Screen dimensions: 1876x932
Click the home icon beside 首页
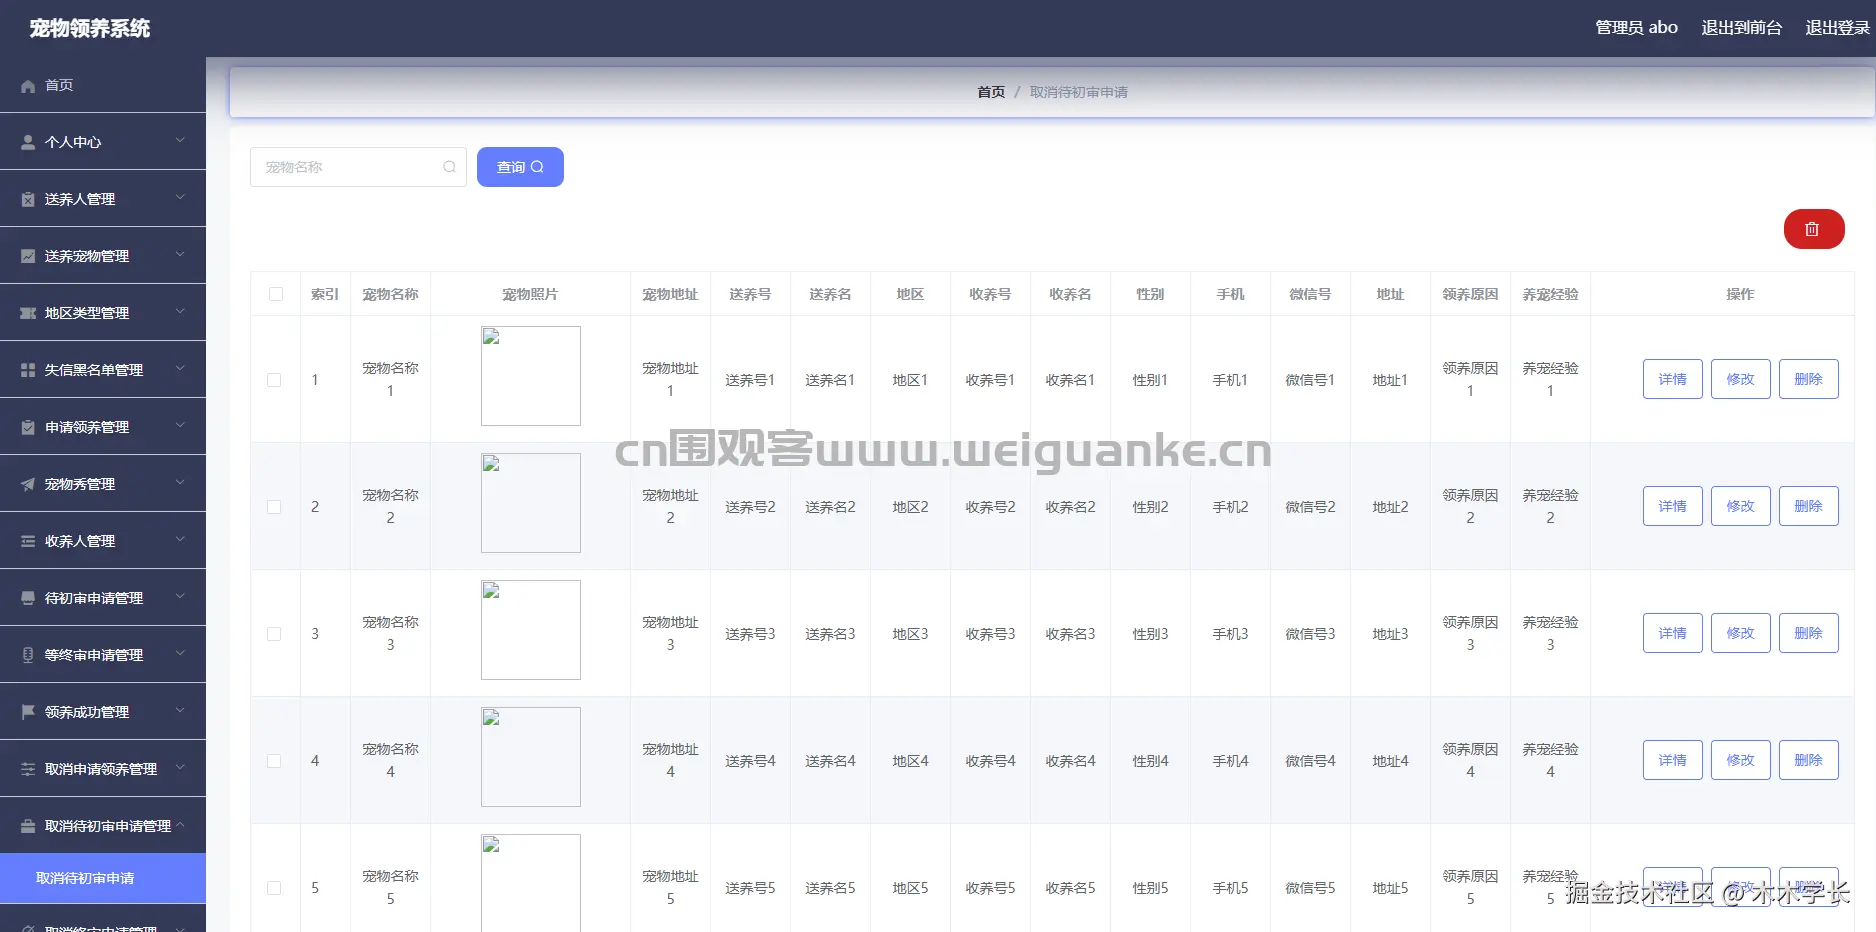coord(28,86)
